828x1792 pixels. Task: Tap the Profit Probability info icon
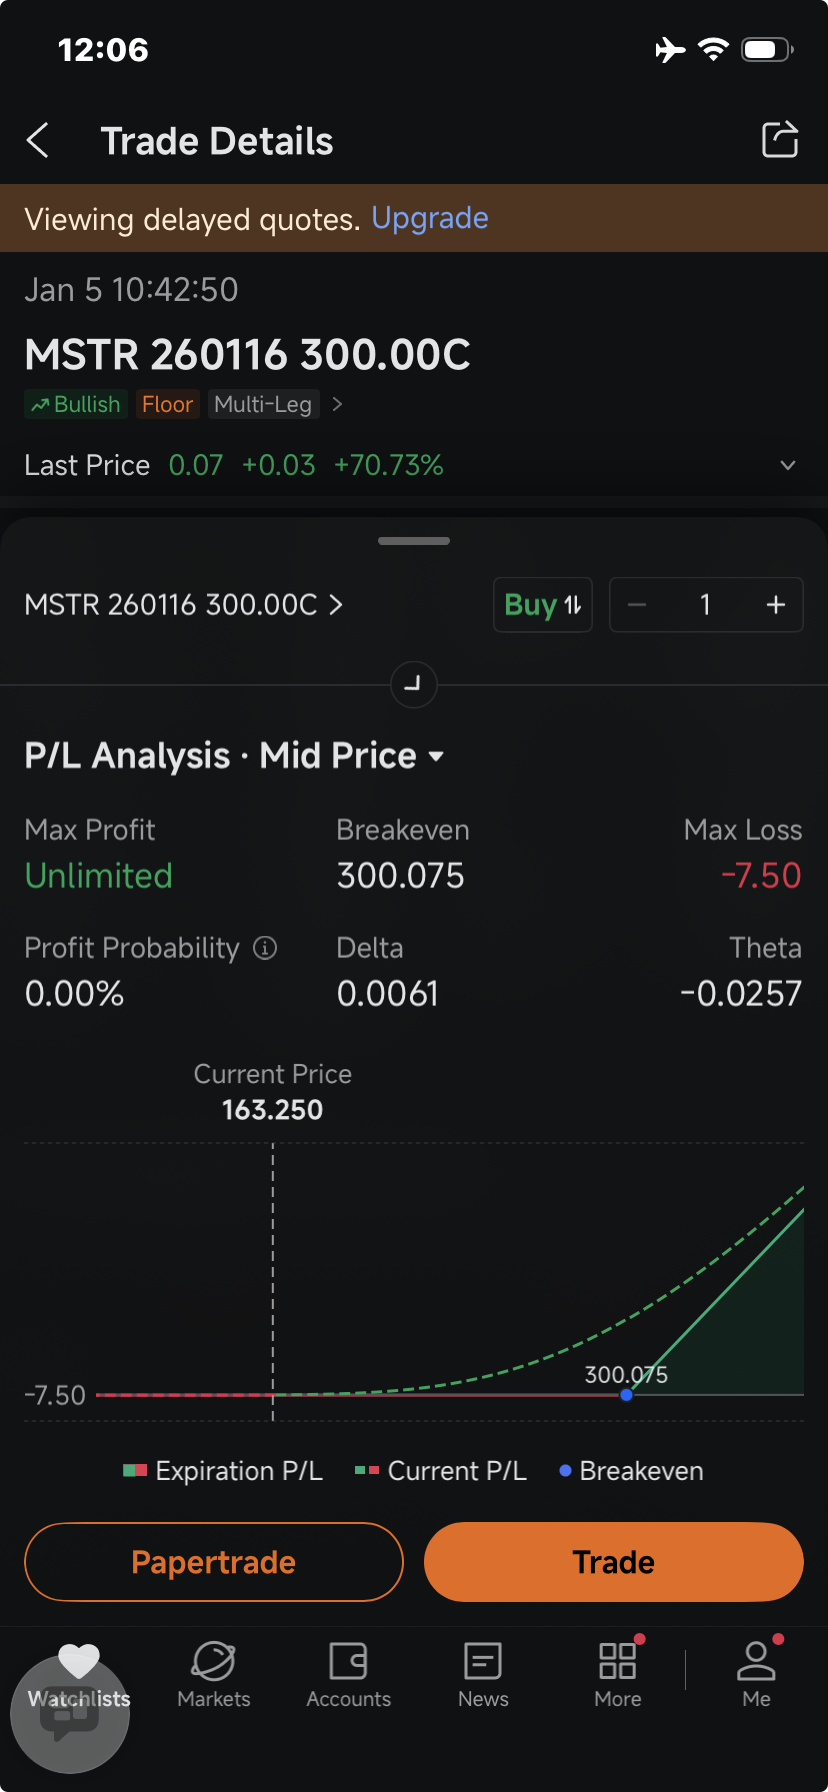pyautogui.click(x=265, y=948)
